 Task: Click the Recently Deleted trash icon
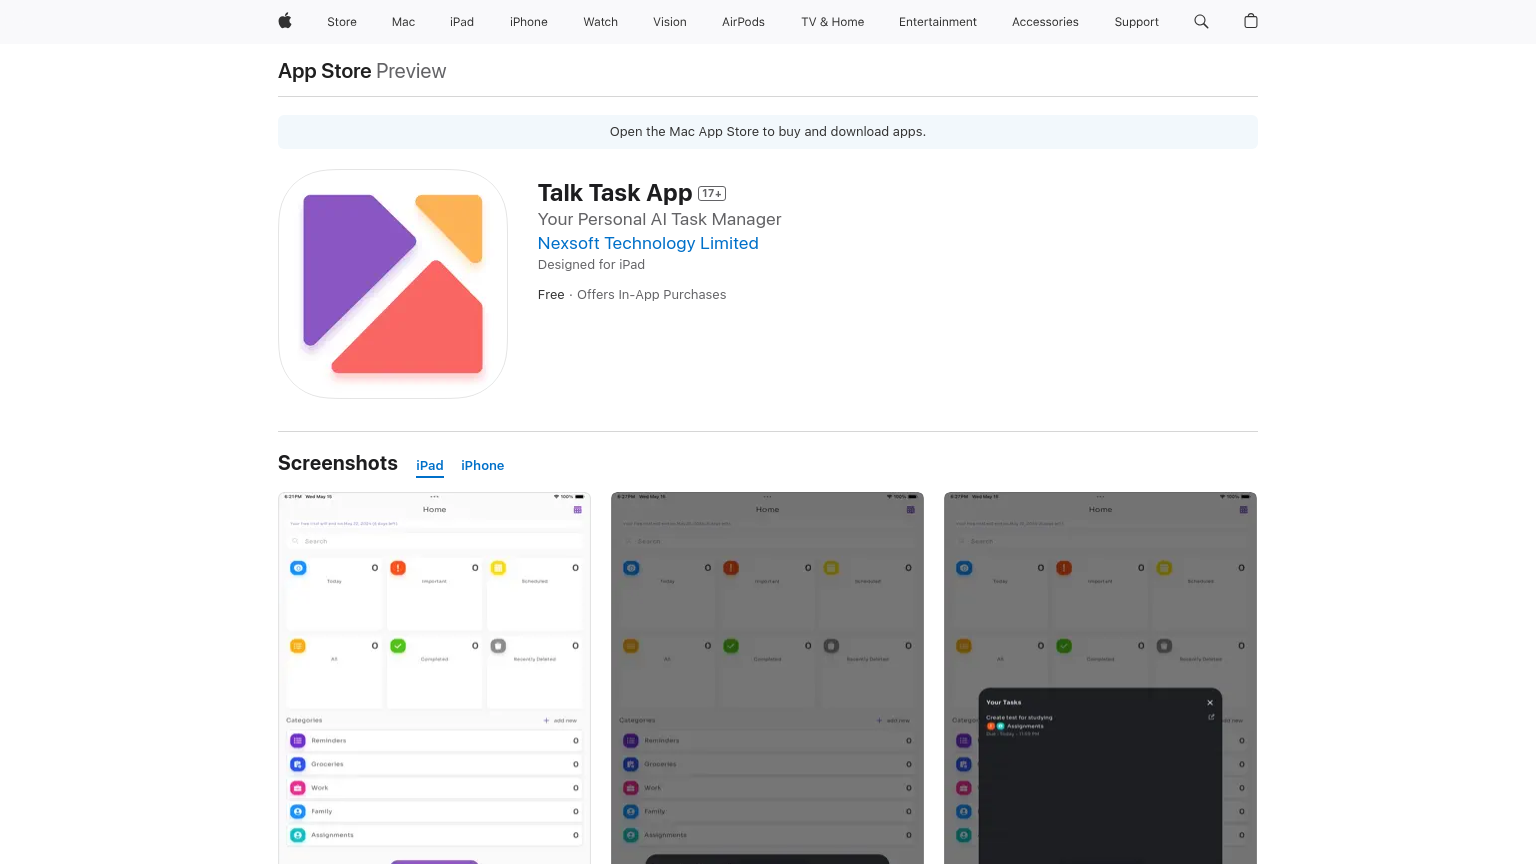[x=498, y=645]
